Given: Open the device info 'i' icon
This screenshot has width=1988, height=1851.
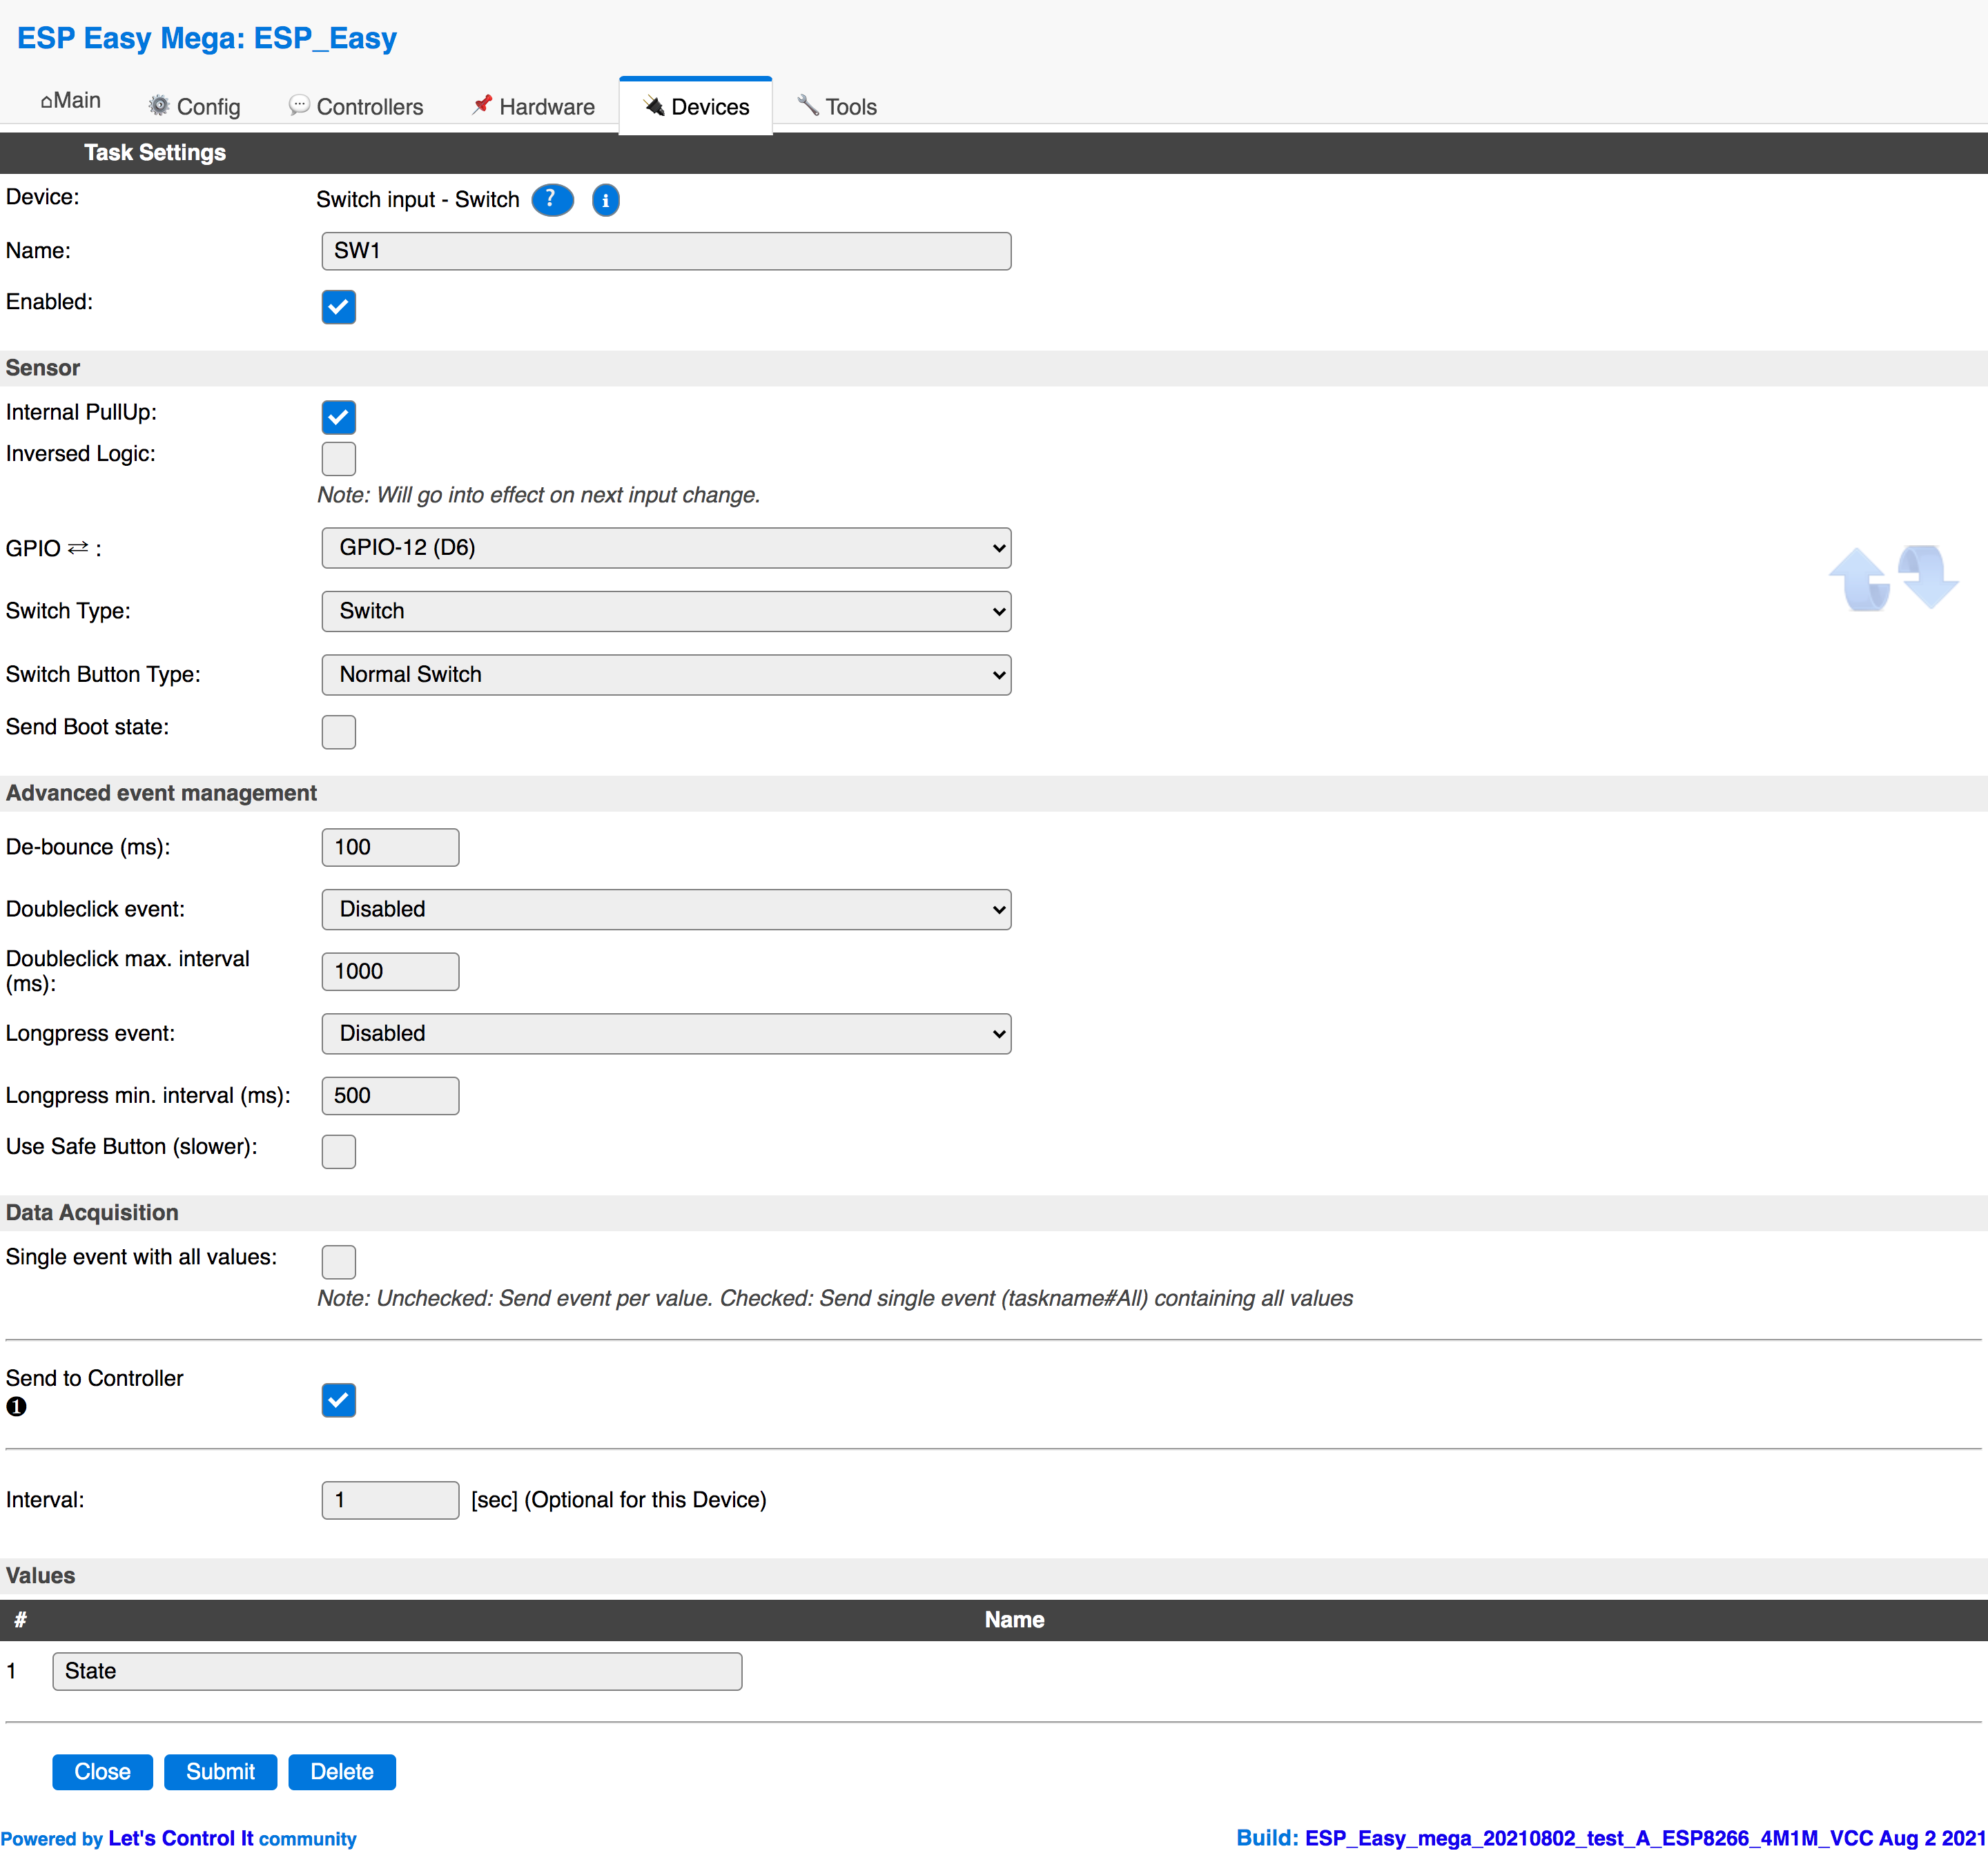Looking at the screenshot, I should pos(605,200).
